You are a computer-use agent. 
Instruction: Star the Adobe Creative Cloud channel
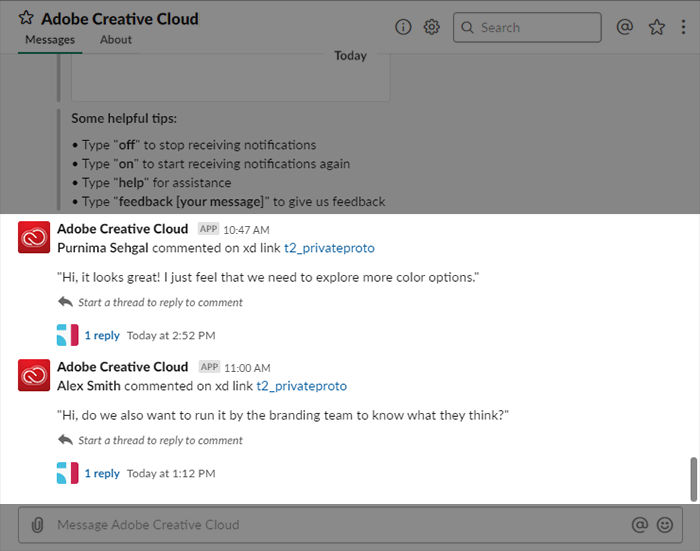27,19
